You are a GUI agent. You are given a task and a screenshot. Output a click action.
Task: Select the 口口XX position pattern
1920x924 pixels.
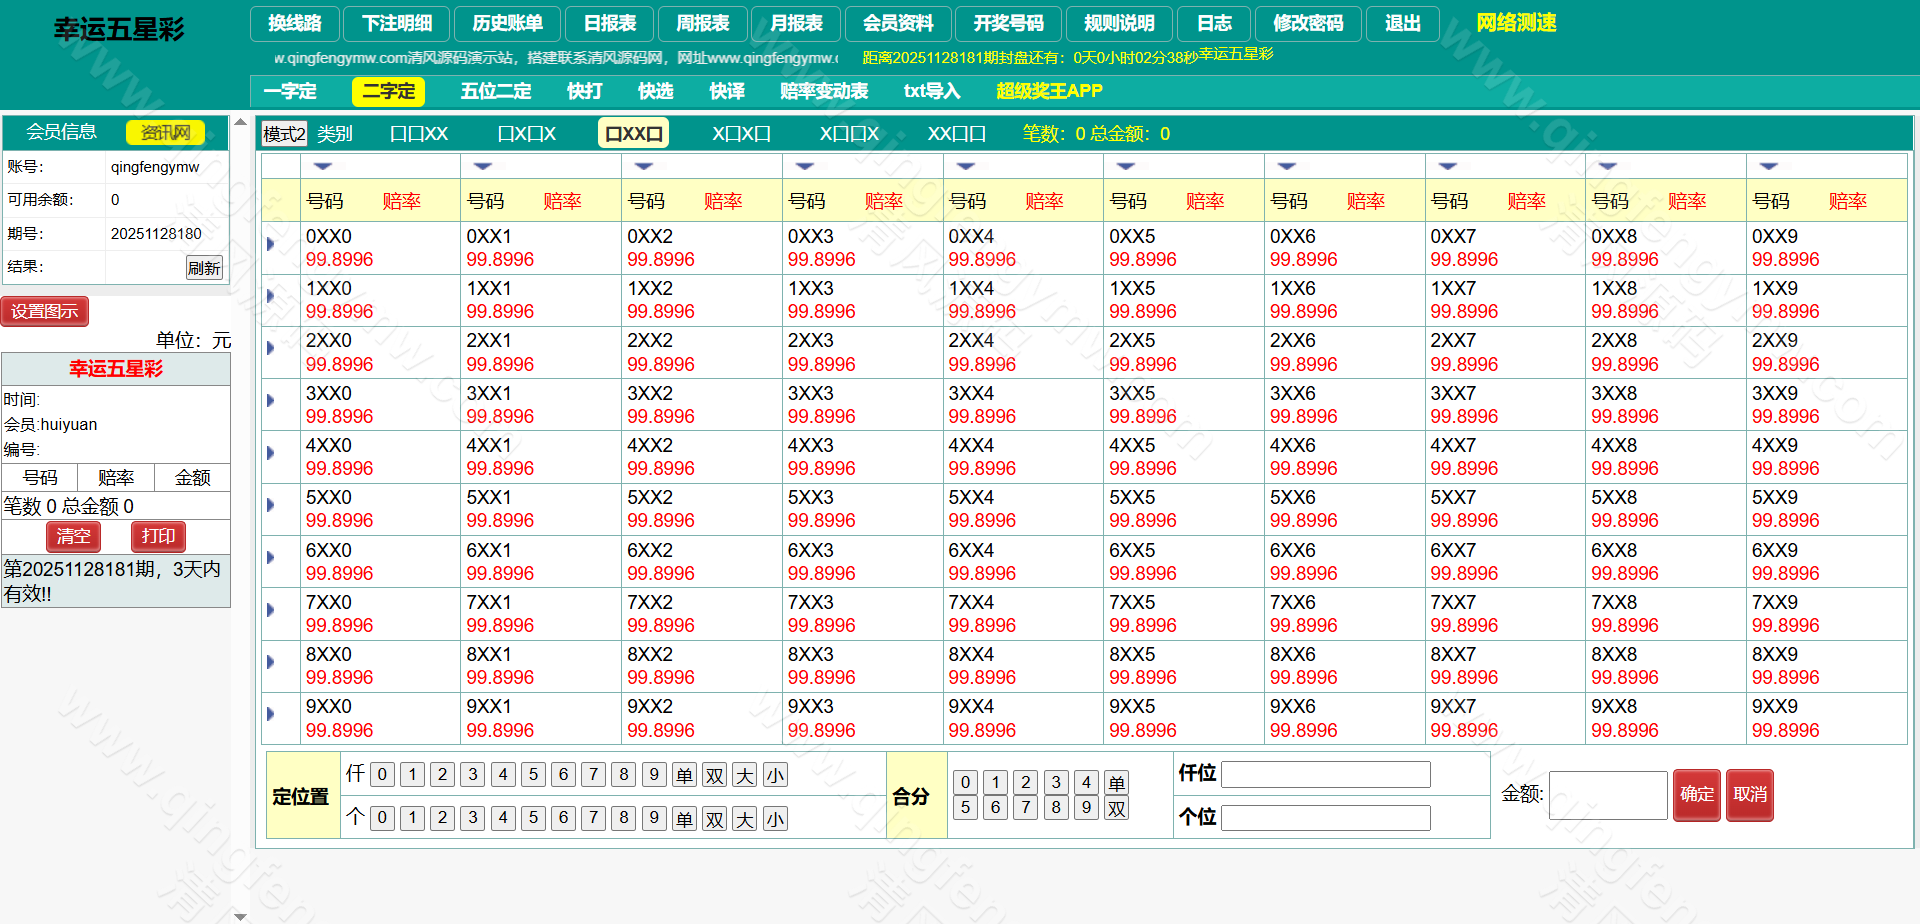419,134
